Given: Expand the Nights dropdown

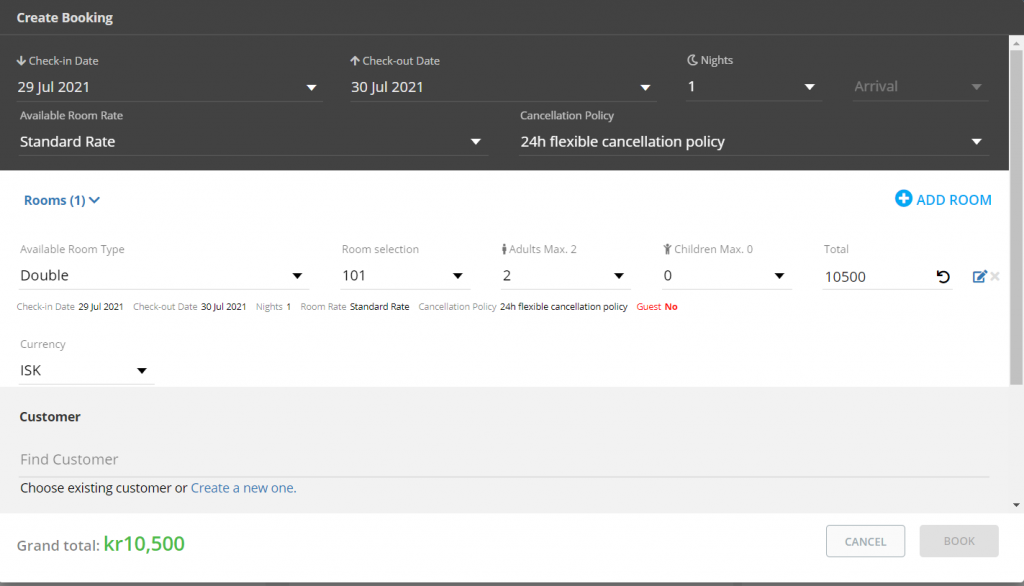Looking at the screenshot, I should point(754,87).
